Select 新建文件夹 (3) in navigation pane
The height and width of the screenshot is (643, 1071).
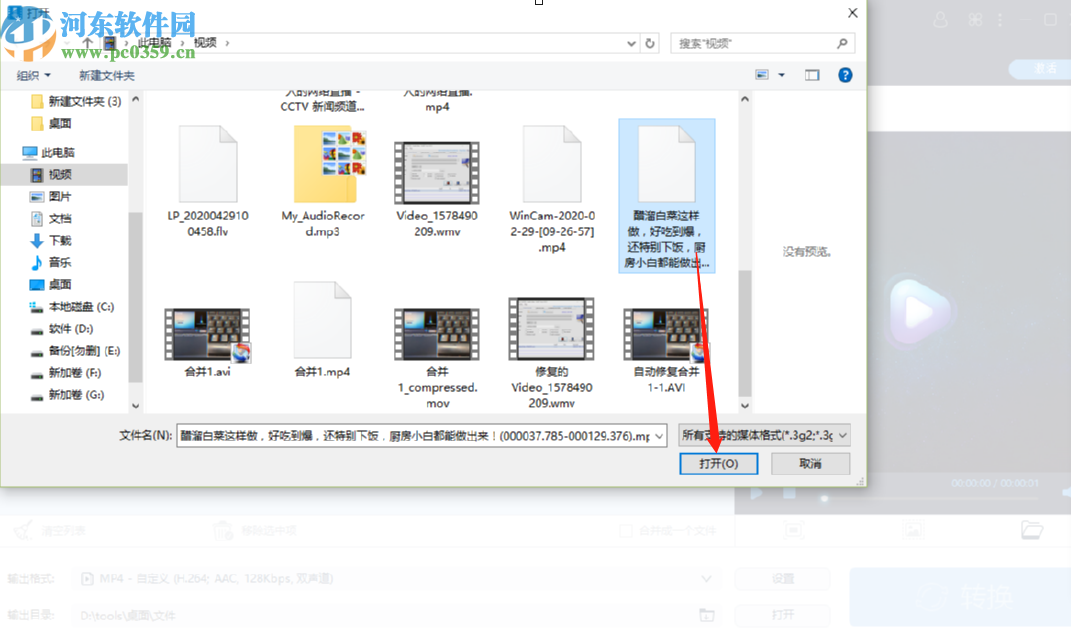pos(76,101)
